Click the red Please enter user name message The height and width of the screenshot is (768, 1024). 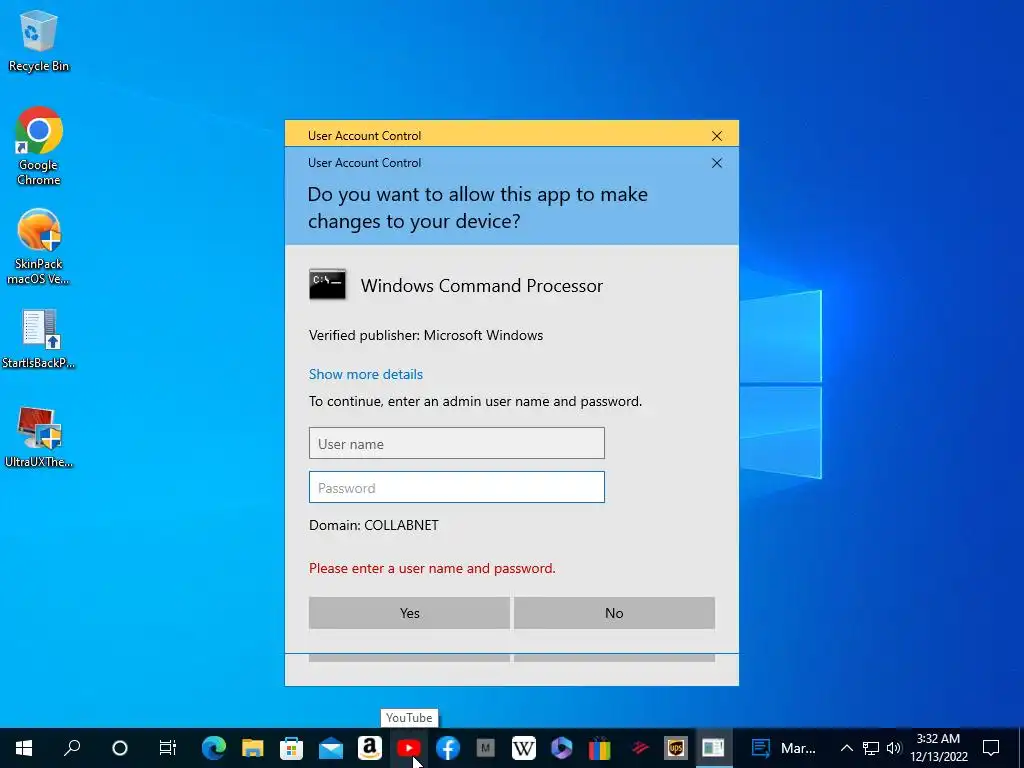[x=432, y=568]
